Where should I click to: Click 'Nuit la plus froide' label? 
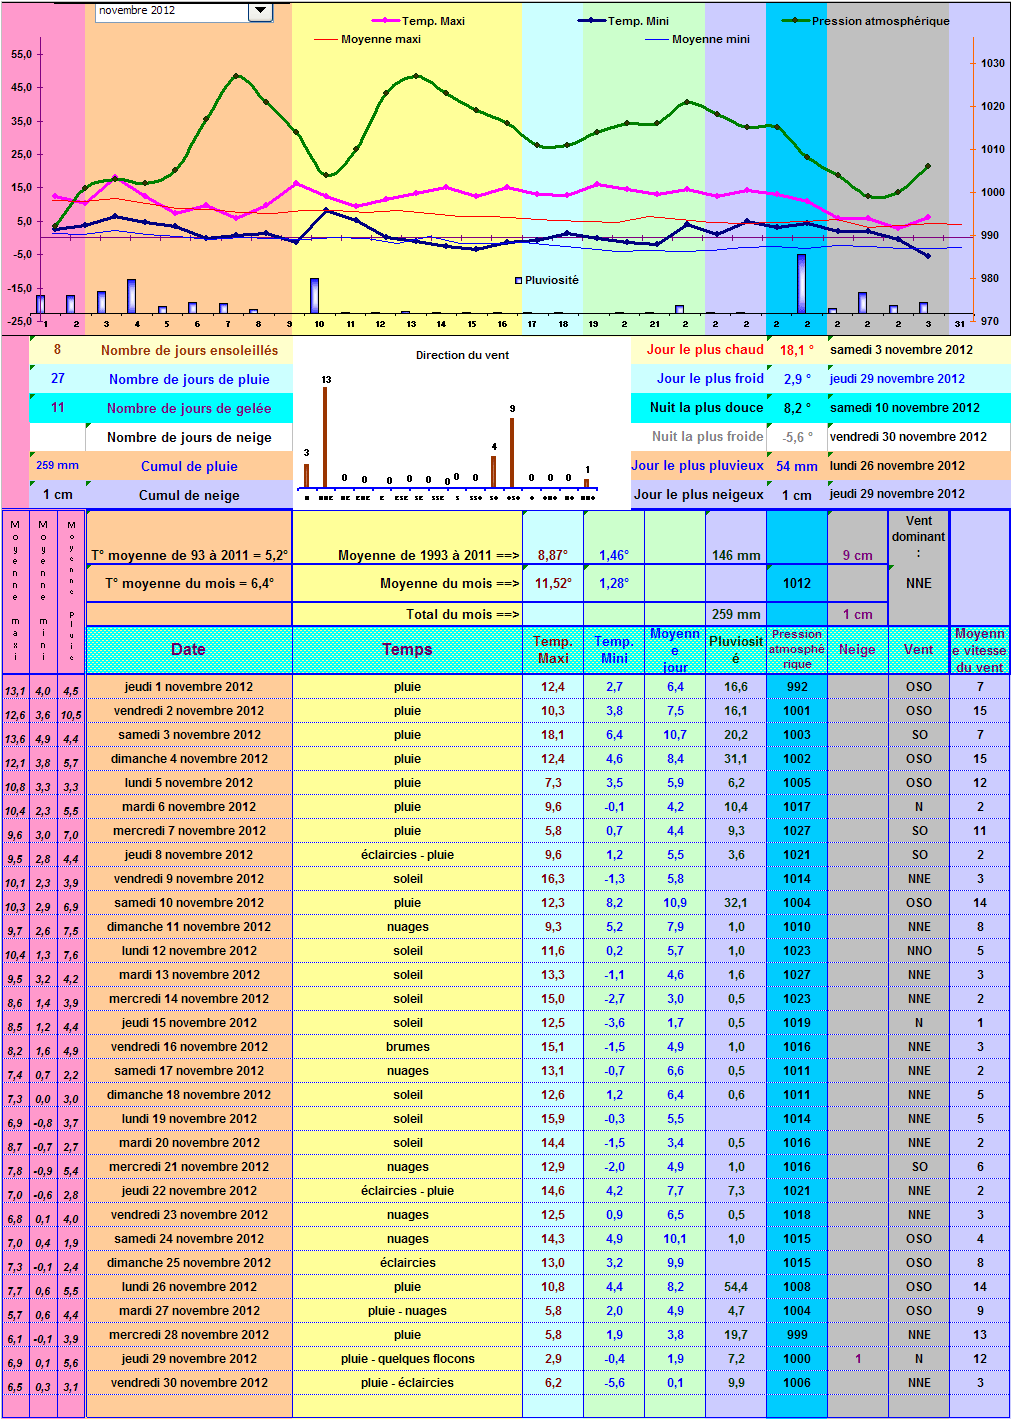[707, 436]
